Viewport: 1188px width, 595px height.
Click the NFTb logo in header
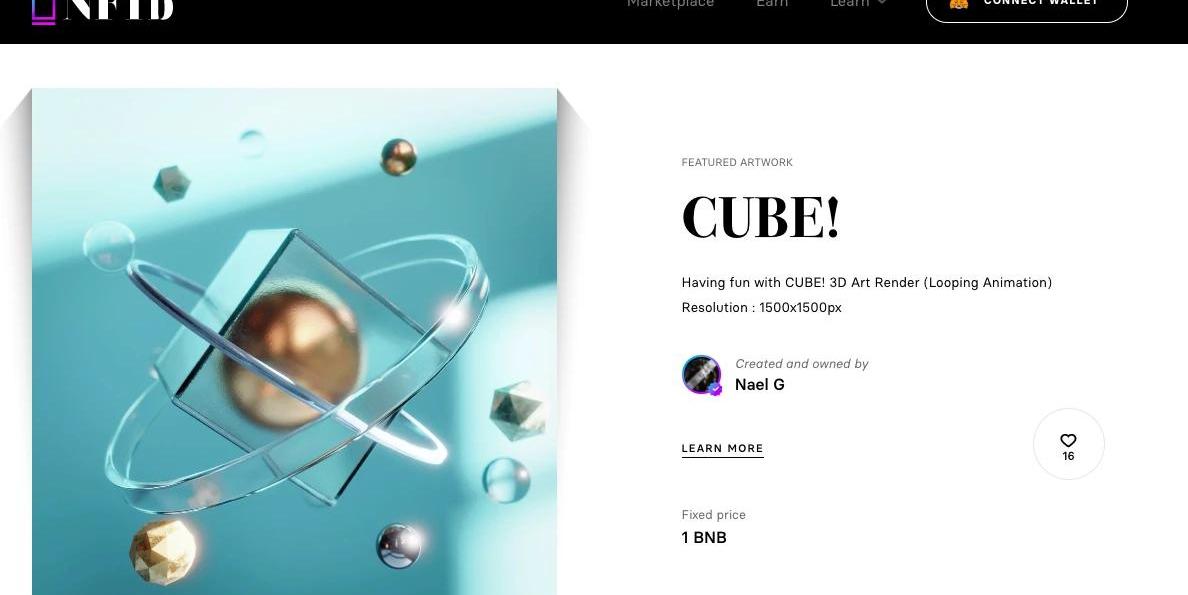tap(103, 11)
